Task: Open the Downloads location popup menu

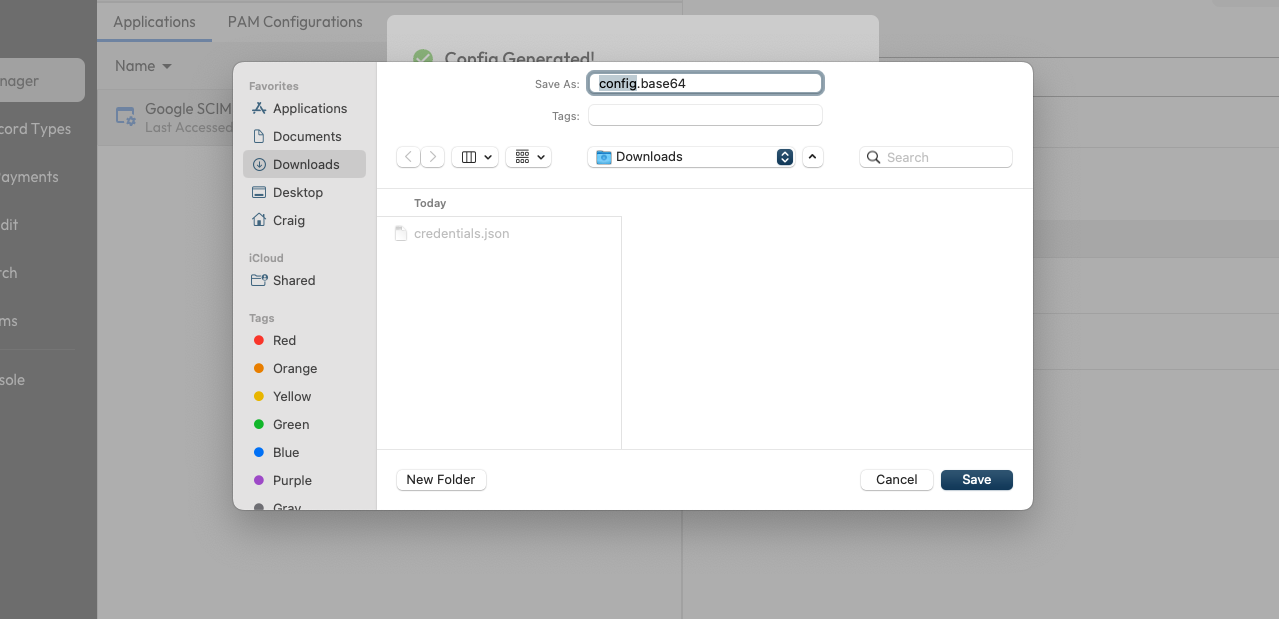Action: click(691, 157)
